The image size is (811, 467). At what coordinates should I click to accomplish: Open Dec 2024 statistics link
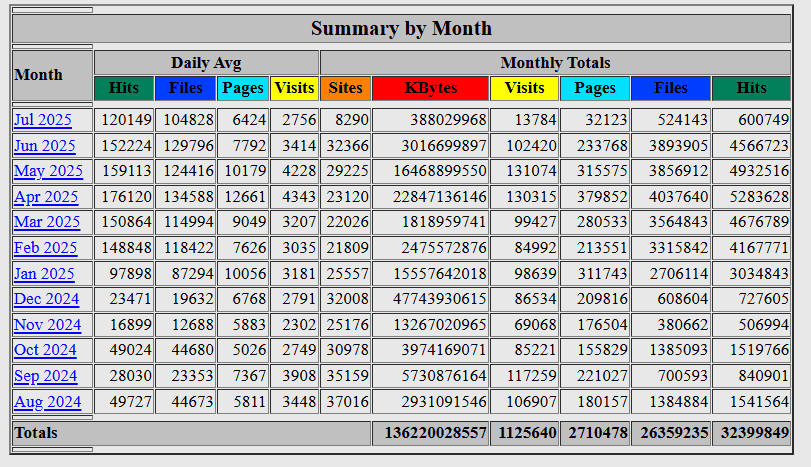pos(46,299)
